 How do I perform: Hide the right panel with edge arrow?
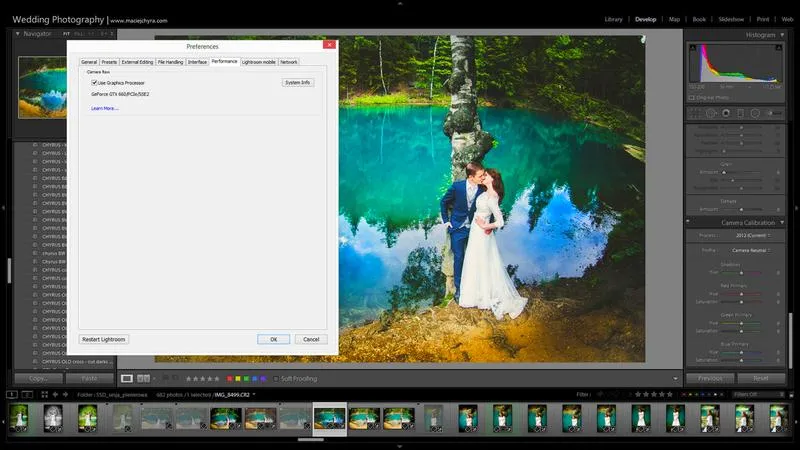796,208
